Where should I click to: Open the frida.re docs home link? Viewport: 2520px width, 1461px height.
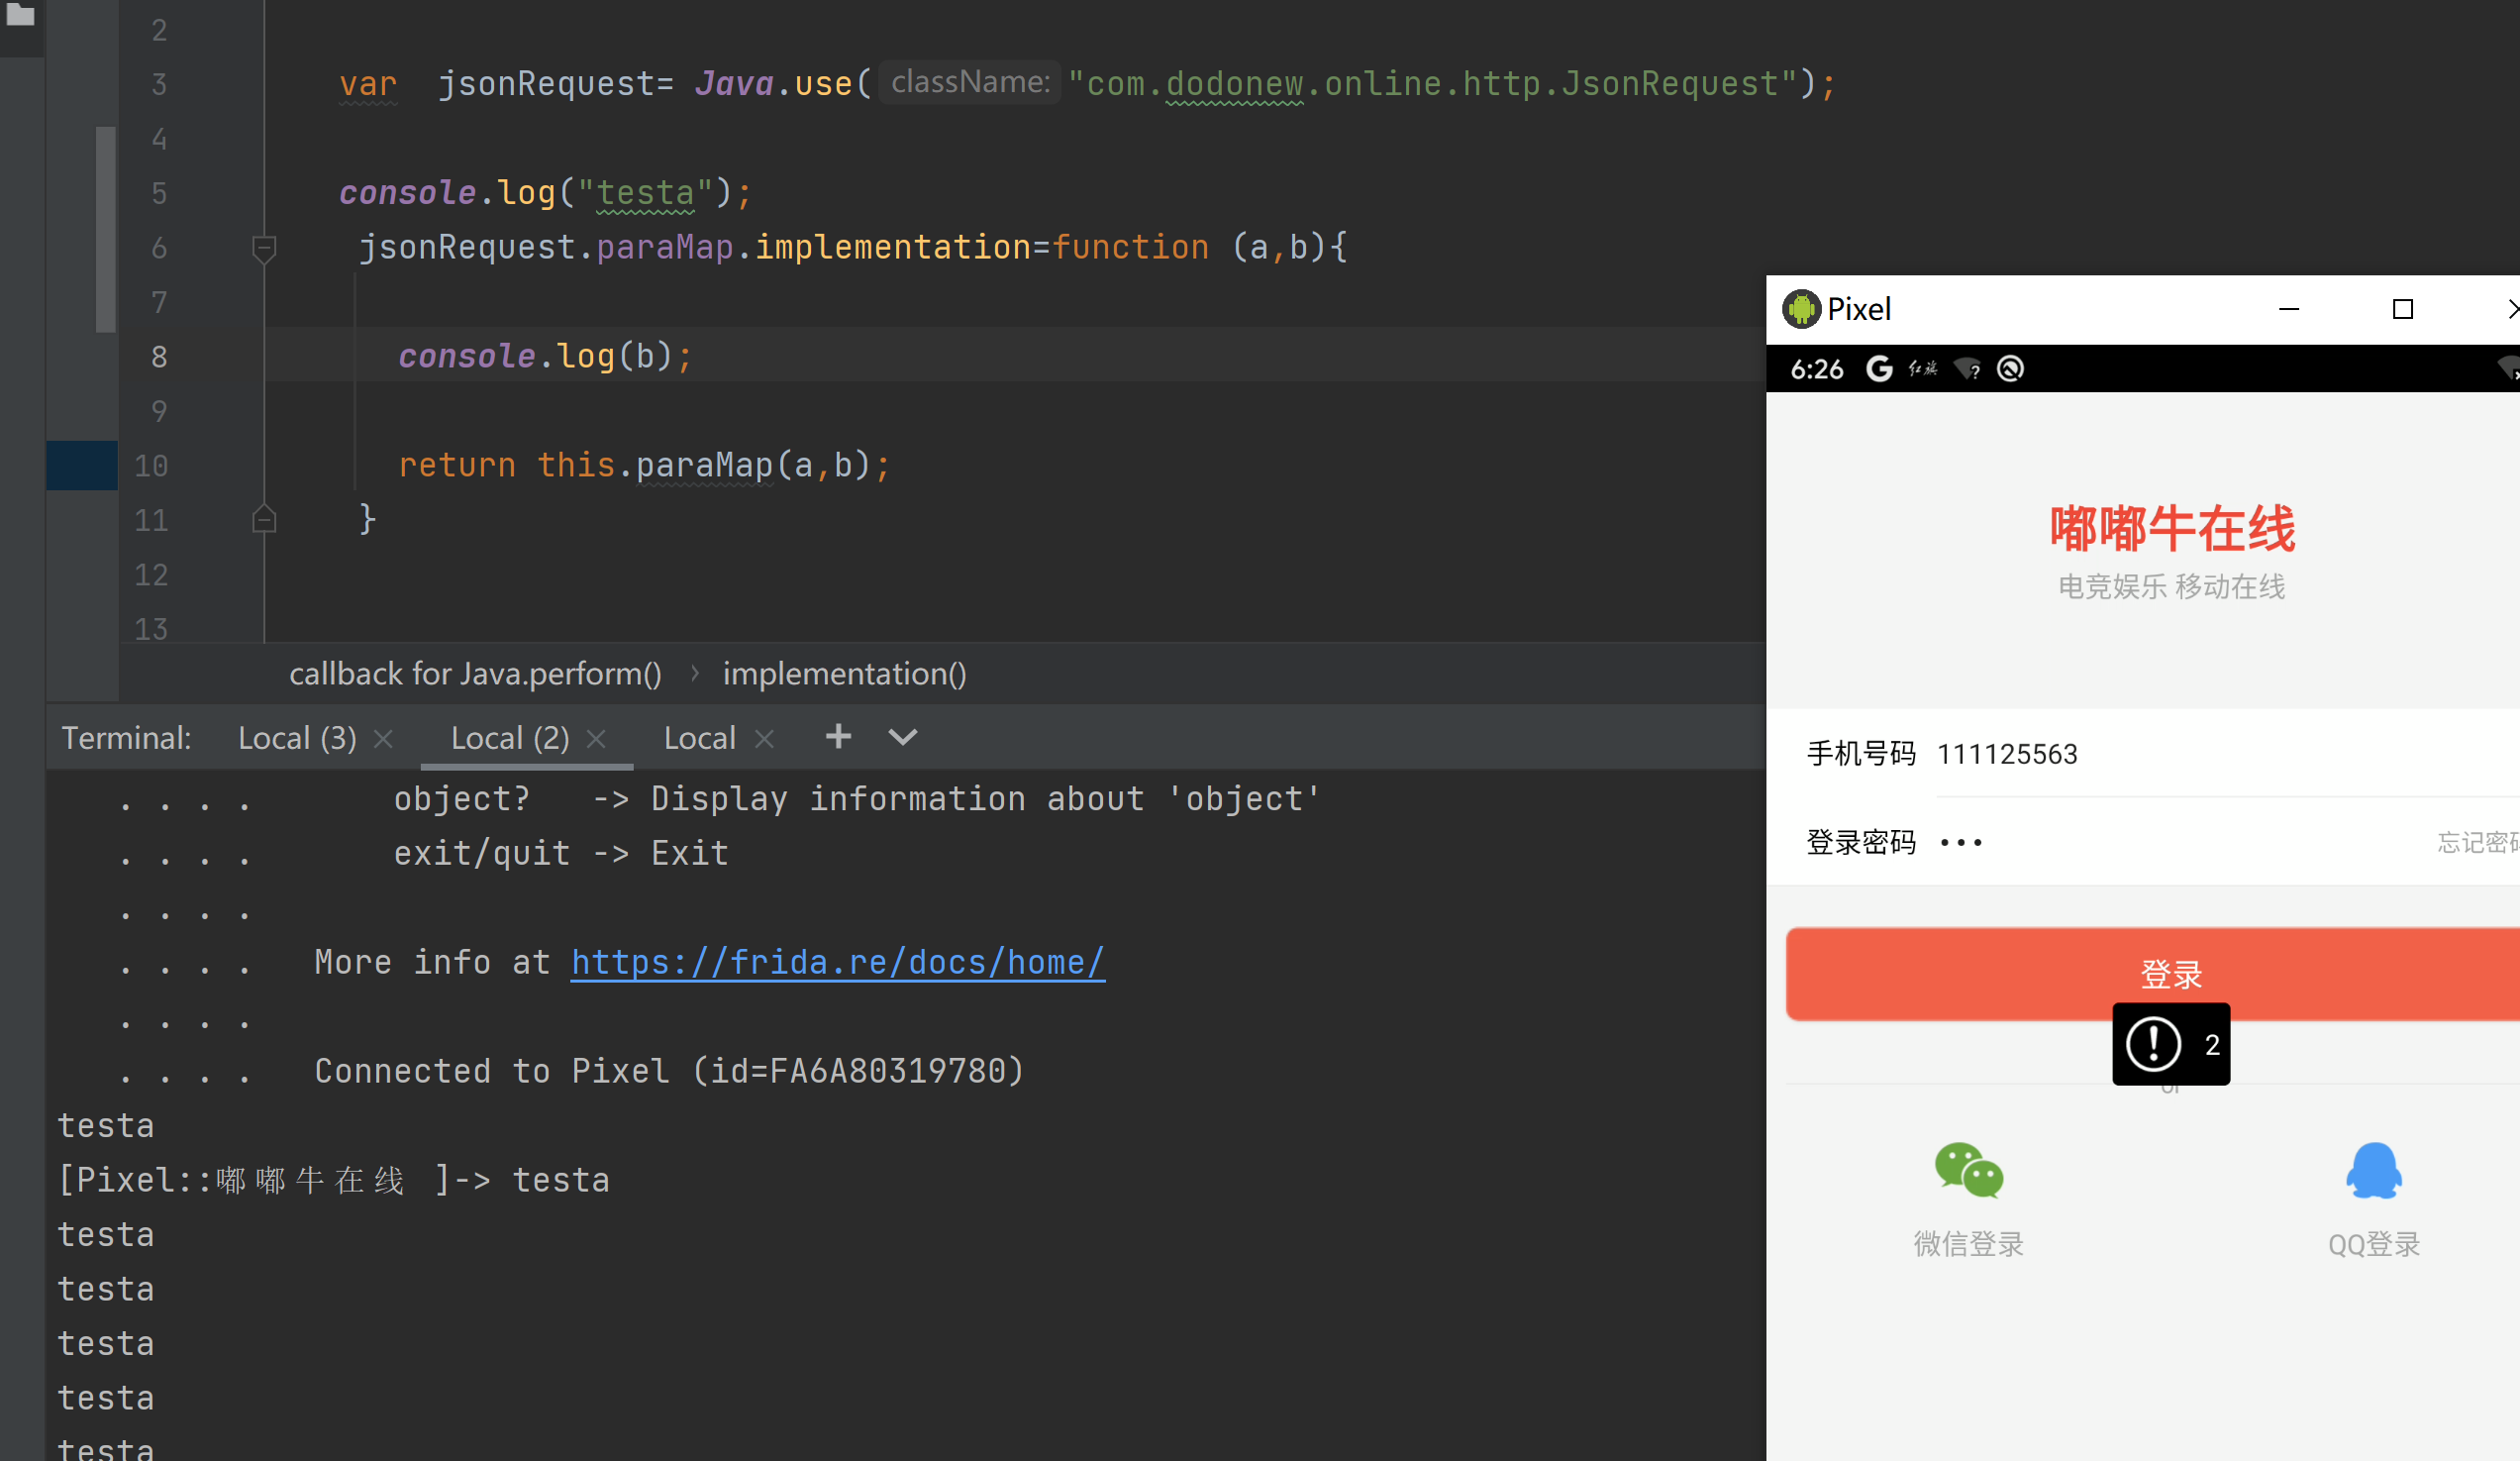(838, 962)
